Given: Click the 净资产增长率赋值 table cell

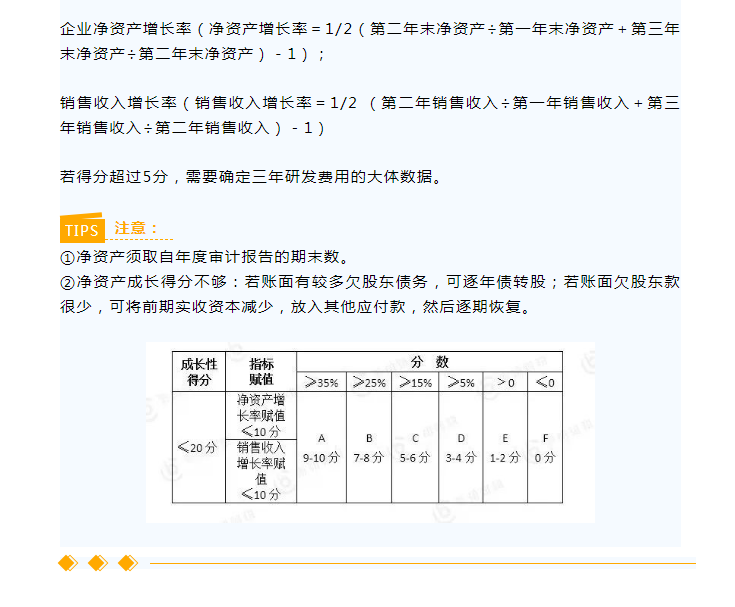Looking at the screenshot, I should tap(261, 415).
